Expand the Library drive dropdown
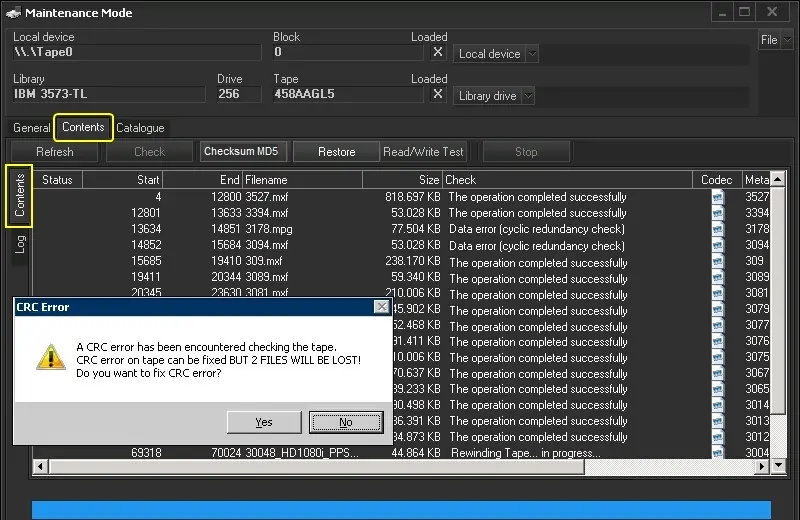 (527, 96)
